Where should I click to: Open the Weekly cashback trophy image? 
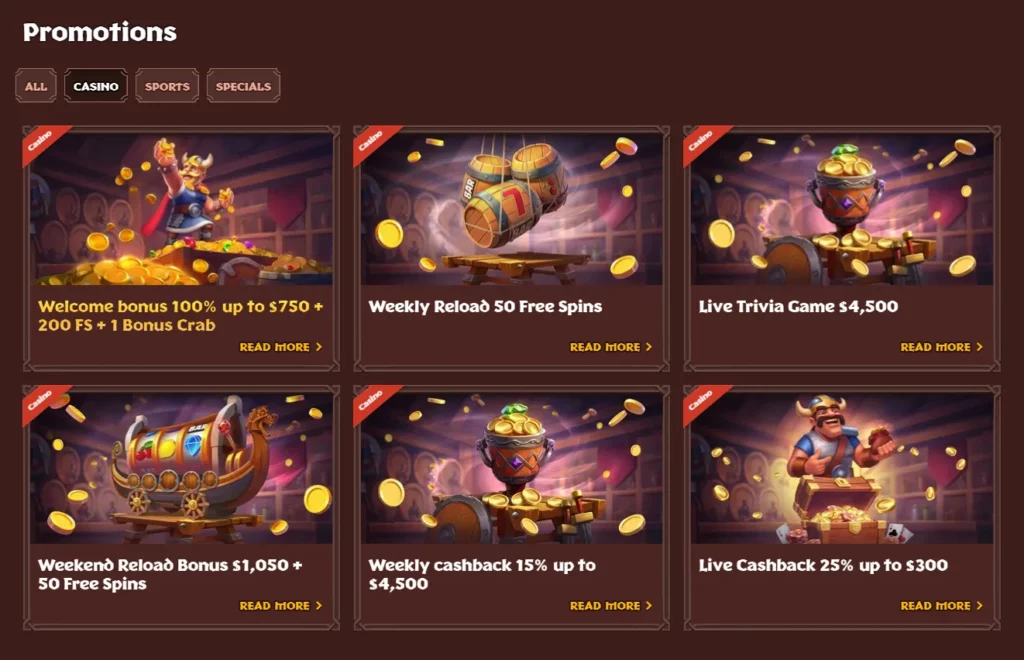(512, 468)
